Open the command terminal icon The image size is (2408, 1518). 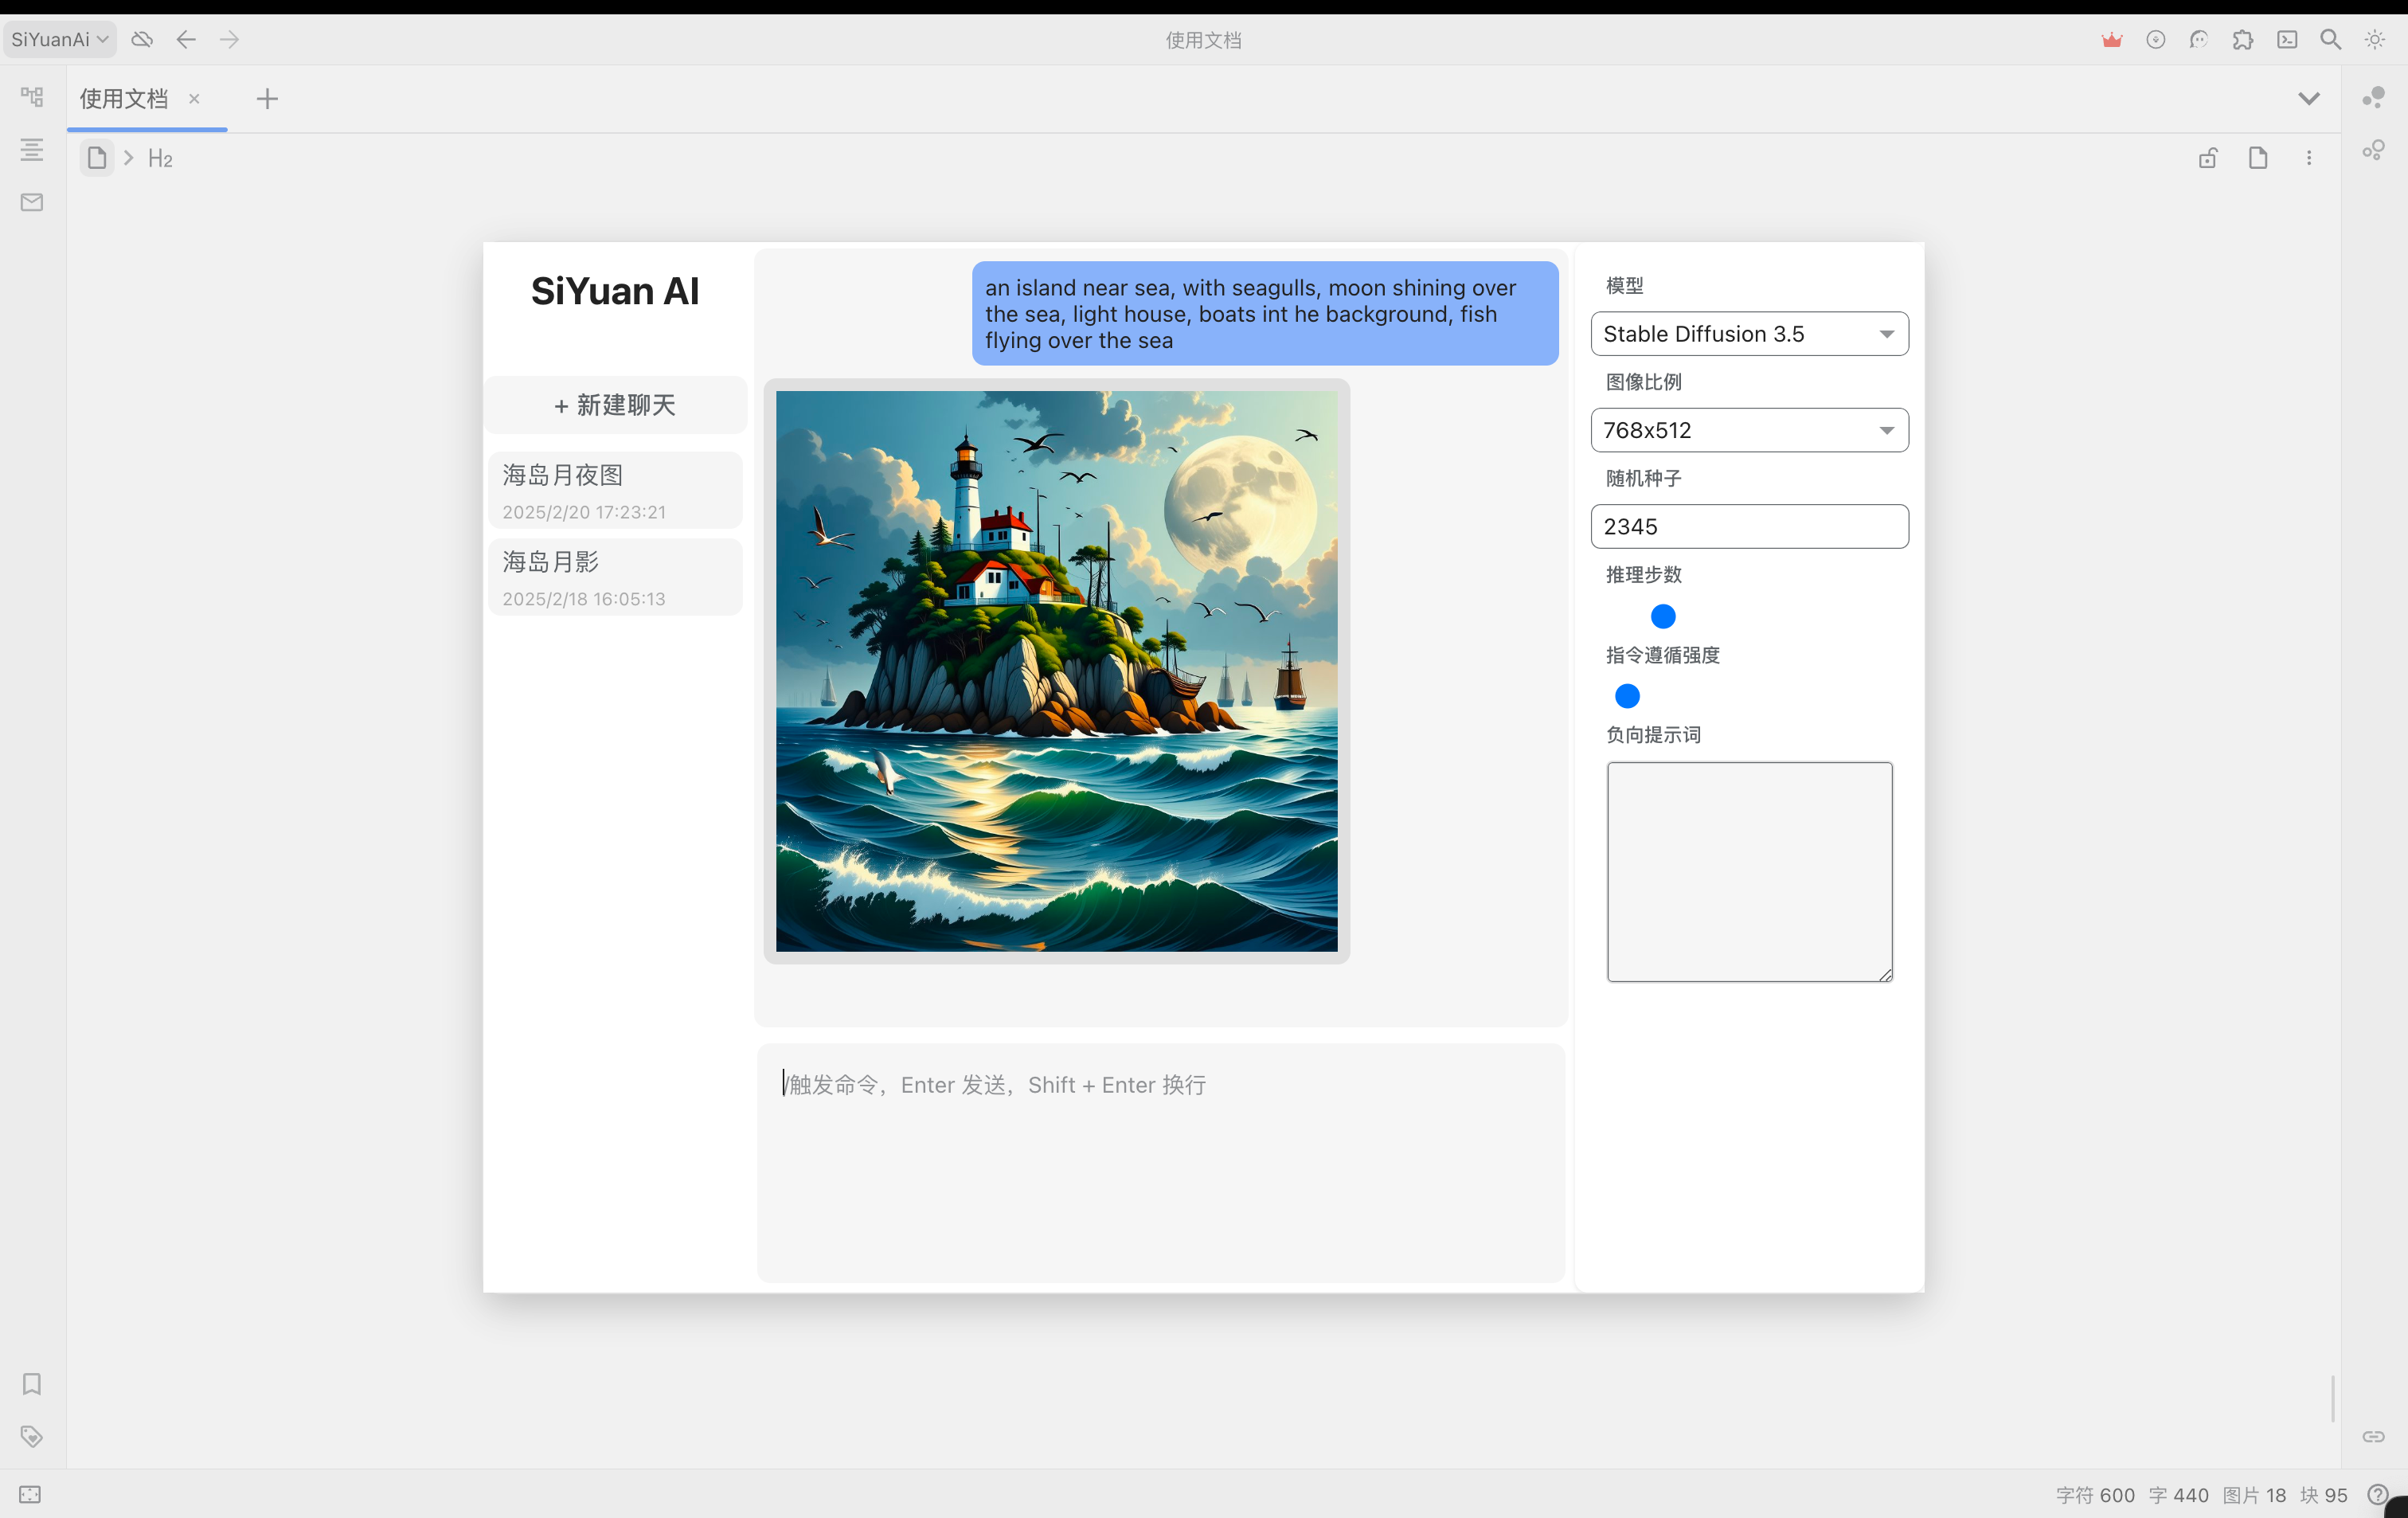click(x=2288, y=40)
